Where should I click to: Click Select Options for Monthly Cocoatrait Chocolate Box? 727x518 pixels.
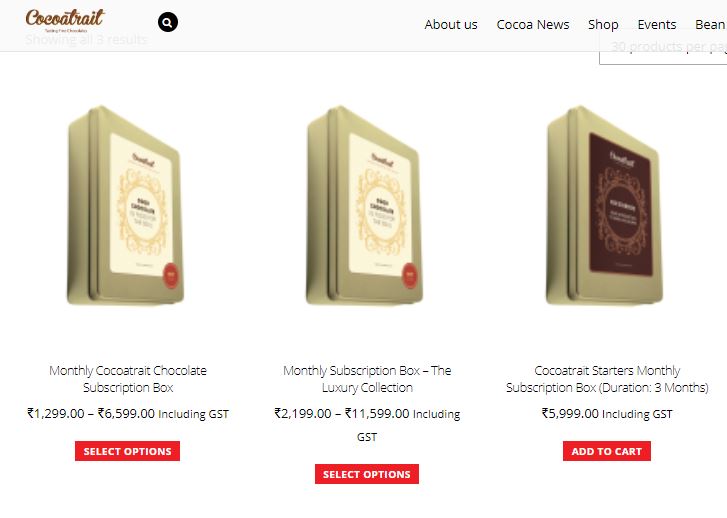click(x=128, y=451)
